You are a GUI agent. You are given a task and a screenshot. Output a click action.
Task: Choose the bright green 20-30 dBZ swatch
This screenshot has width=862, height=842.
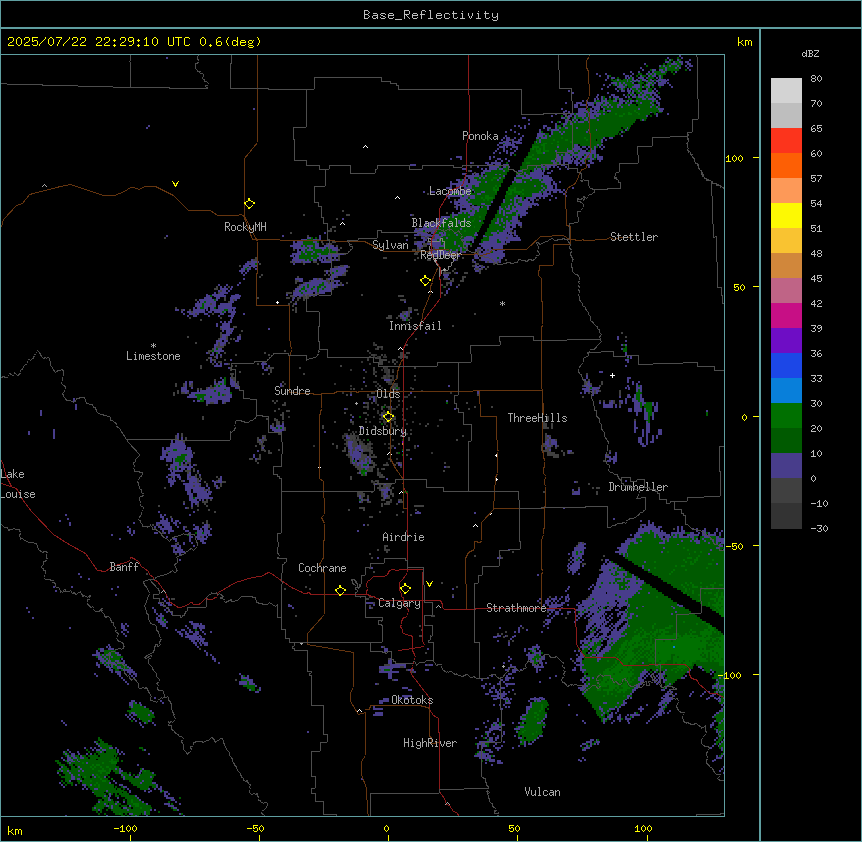pos(786,416)
